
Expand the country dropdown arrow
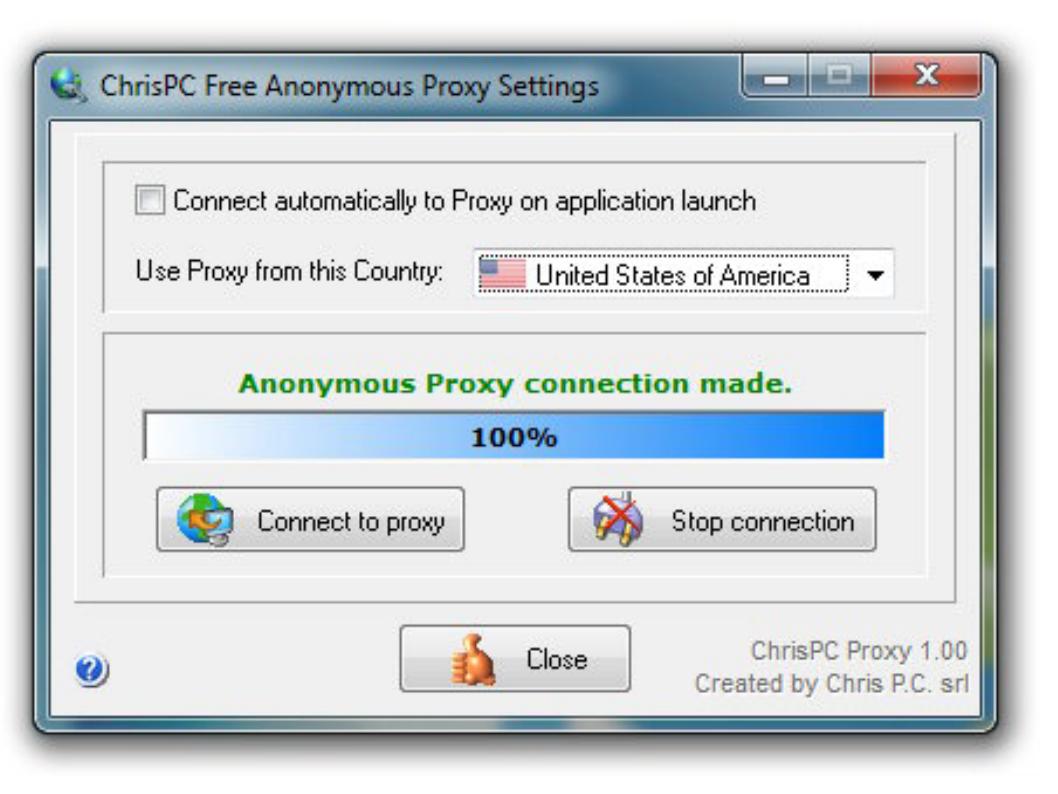[874, 275]
